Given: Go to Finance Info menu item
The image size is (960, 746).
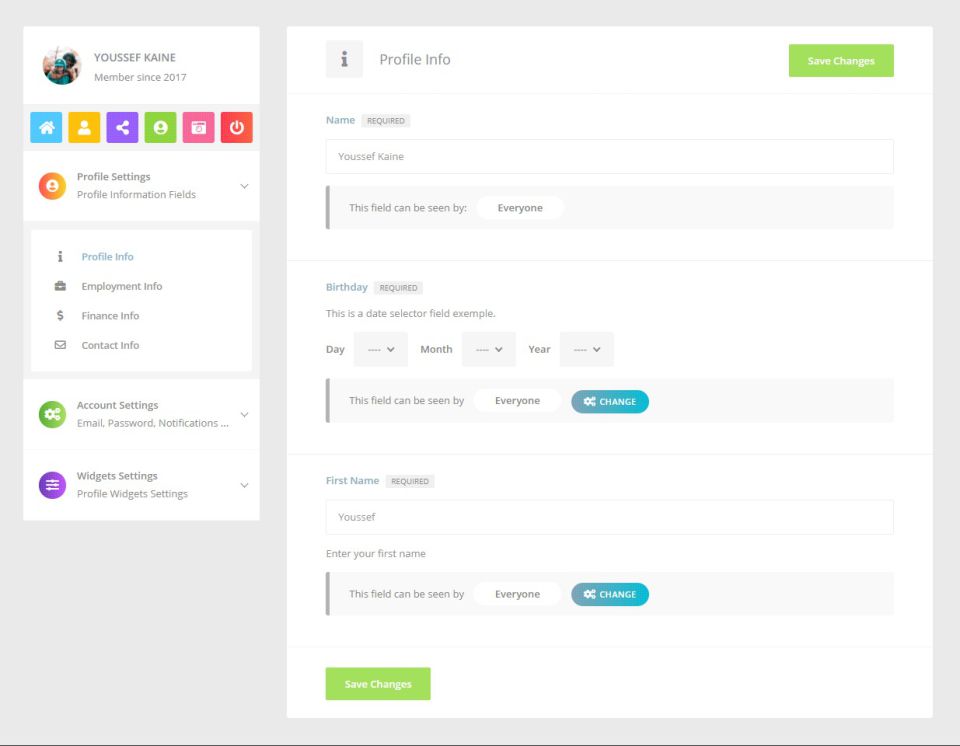Looking at the screenshot, I should tap(110, 316).
